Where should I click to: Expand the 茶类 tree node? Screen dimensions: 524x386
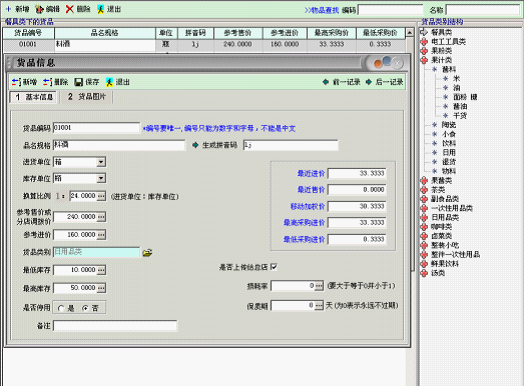424,190
